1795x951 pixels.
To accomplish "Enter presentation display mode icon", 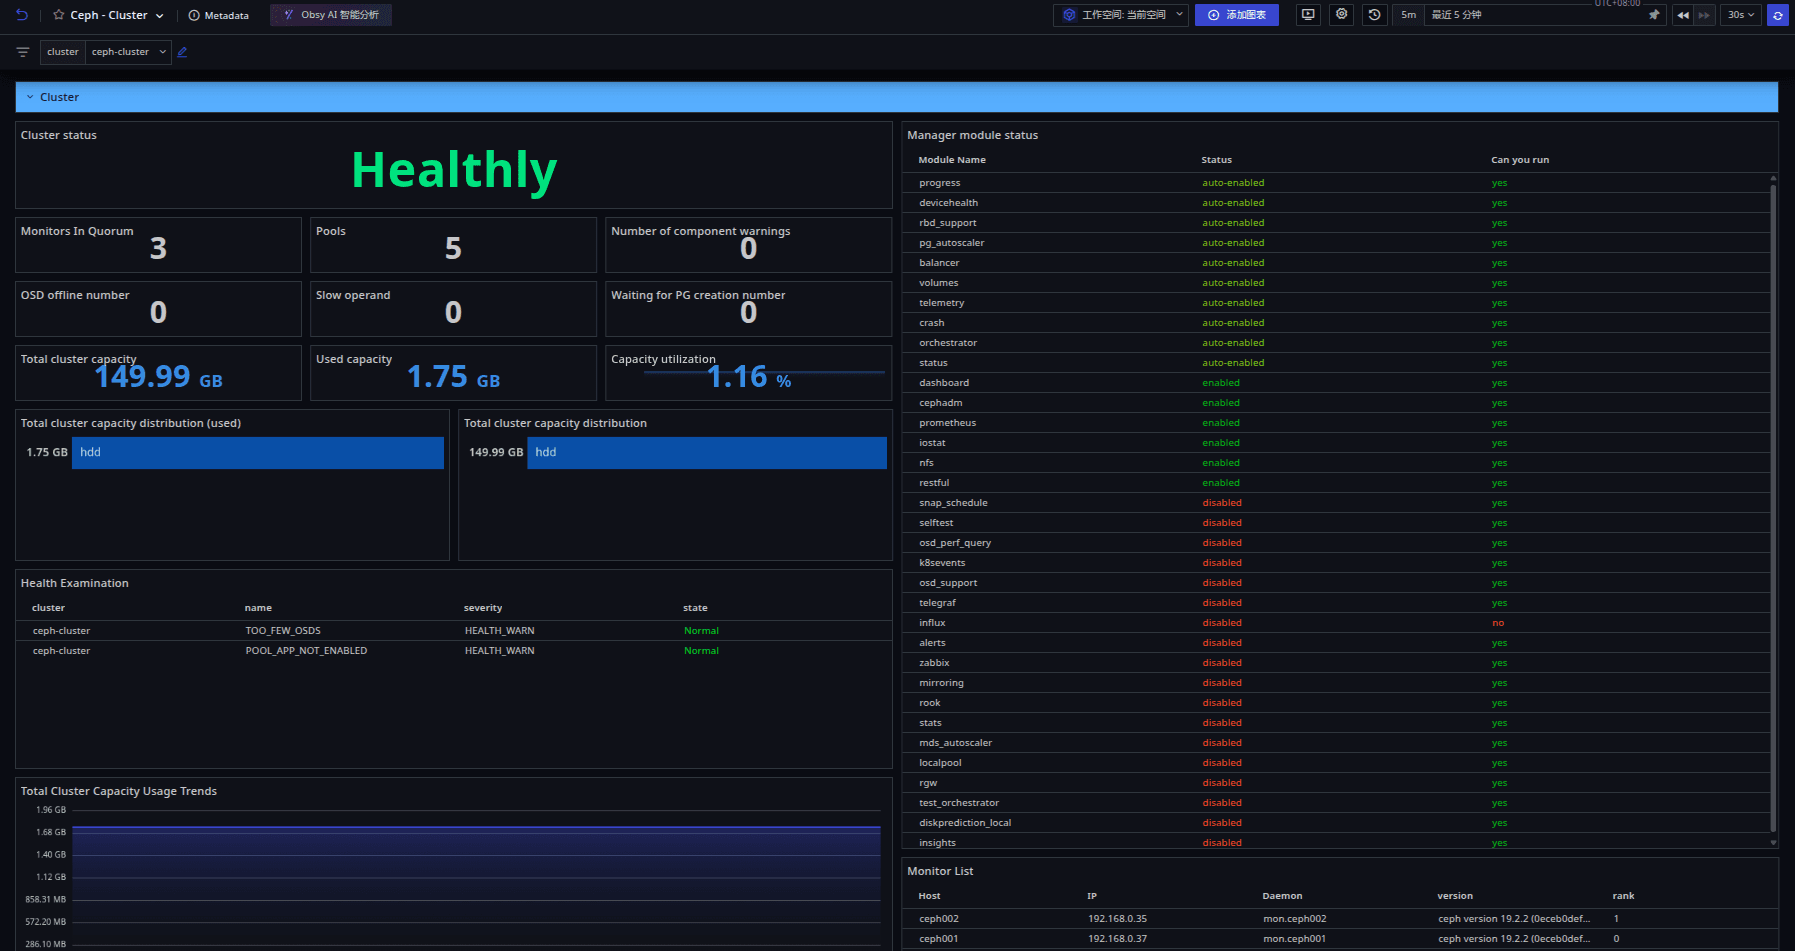I will click(x=1308, y=15).
